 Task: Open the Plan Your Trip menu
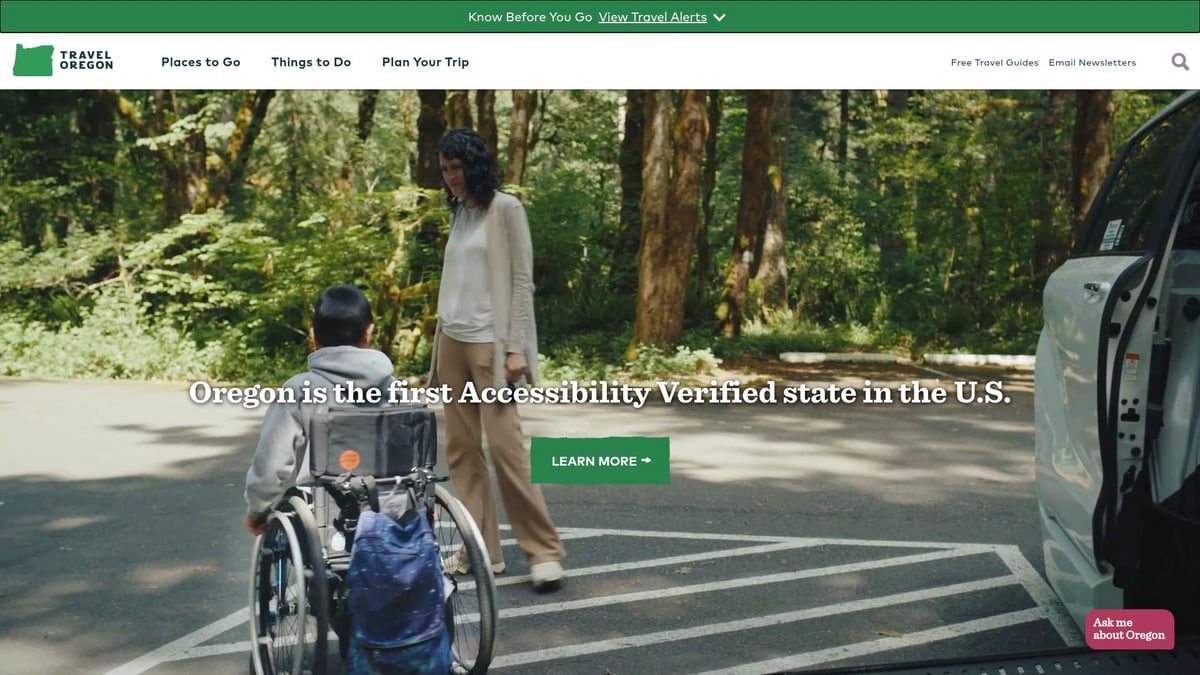pos(425,62)
